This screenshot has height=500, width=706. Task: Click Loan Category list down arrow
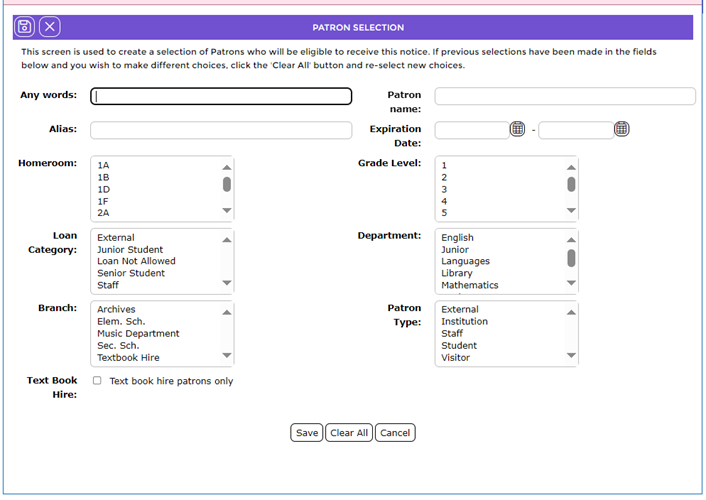pyautogui.click(x=227, y=283)
